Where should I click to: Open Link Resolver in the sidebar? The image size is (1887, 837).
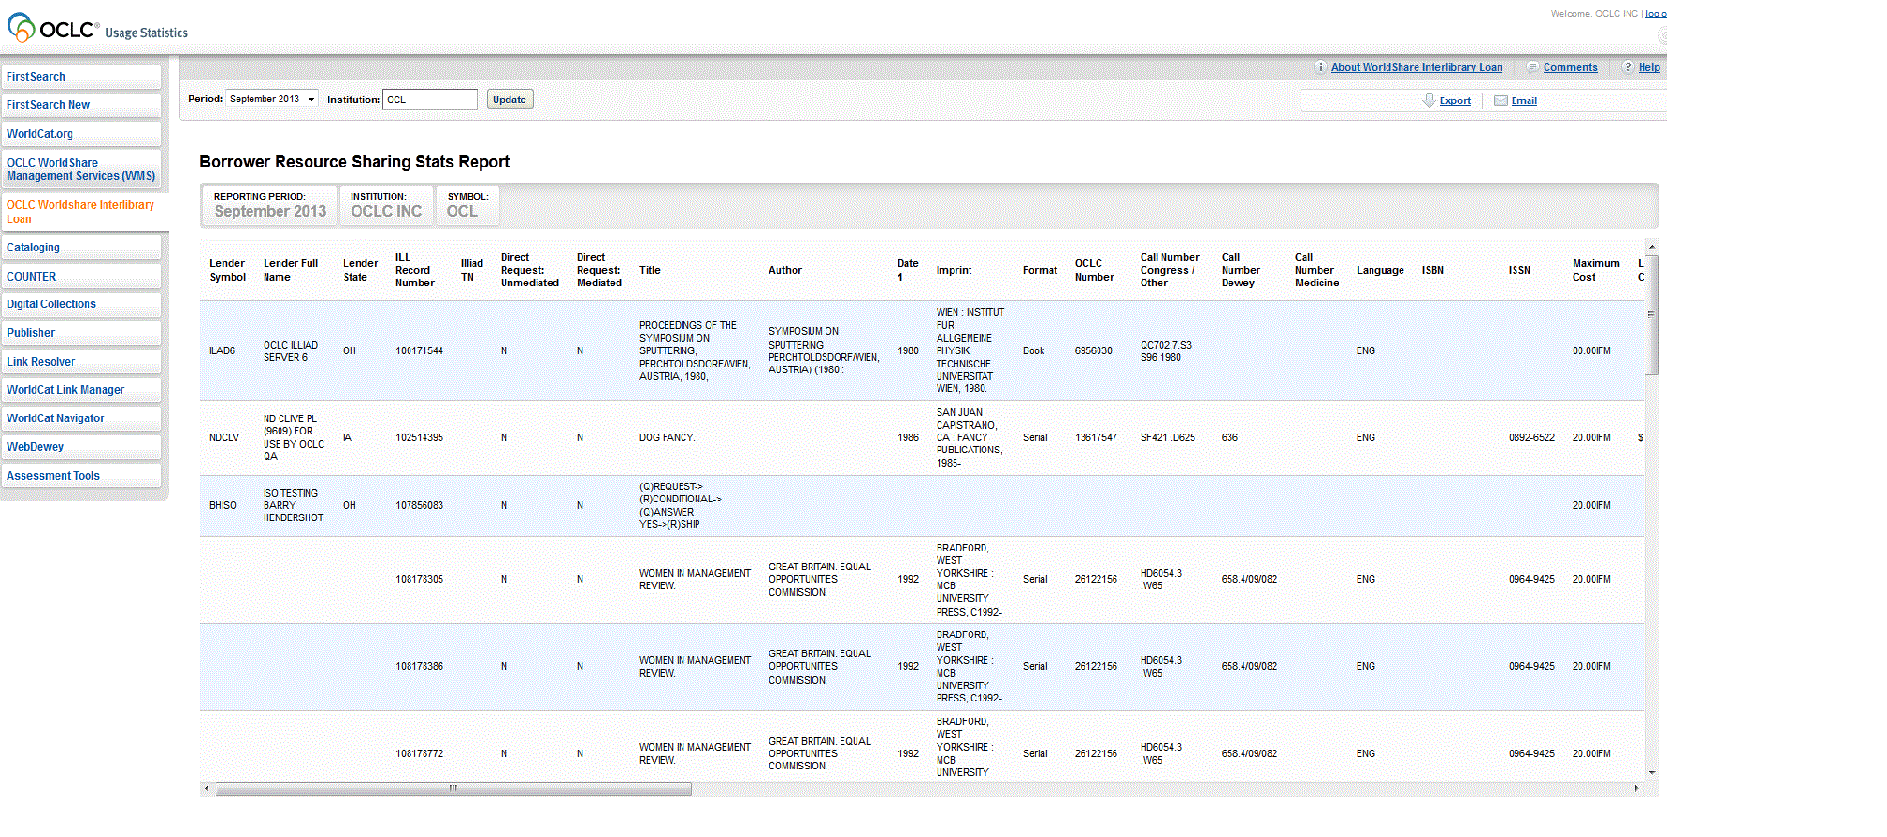[x=81, y=362]
